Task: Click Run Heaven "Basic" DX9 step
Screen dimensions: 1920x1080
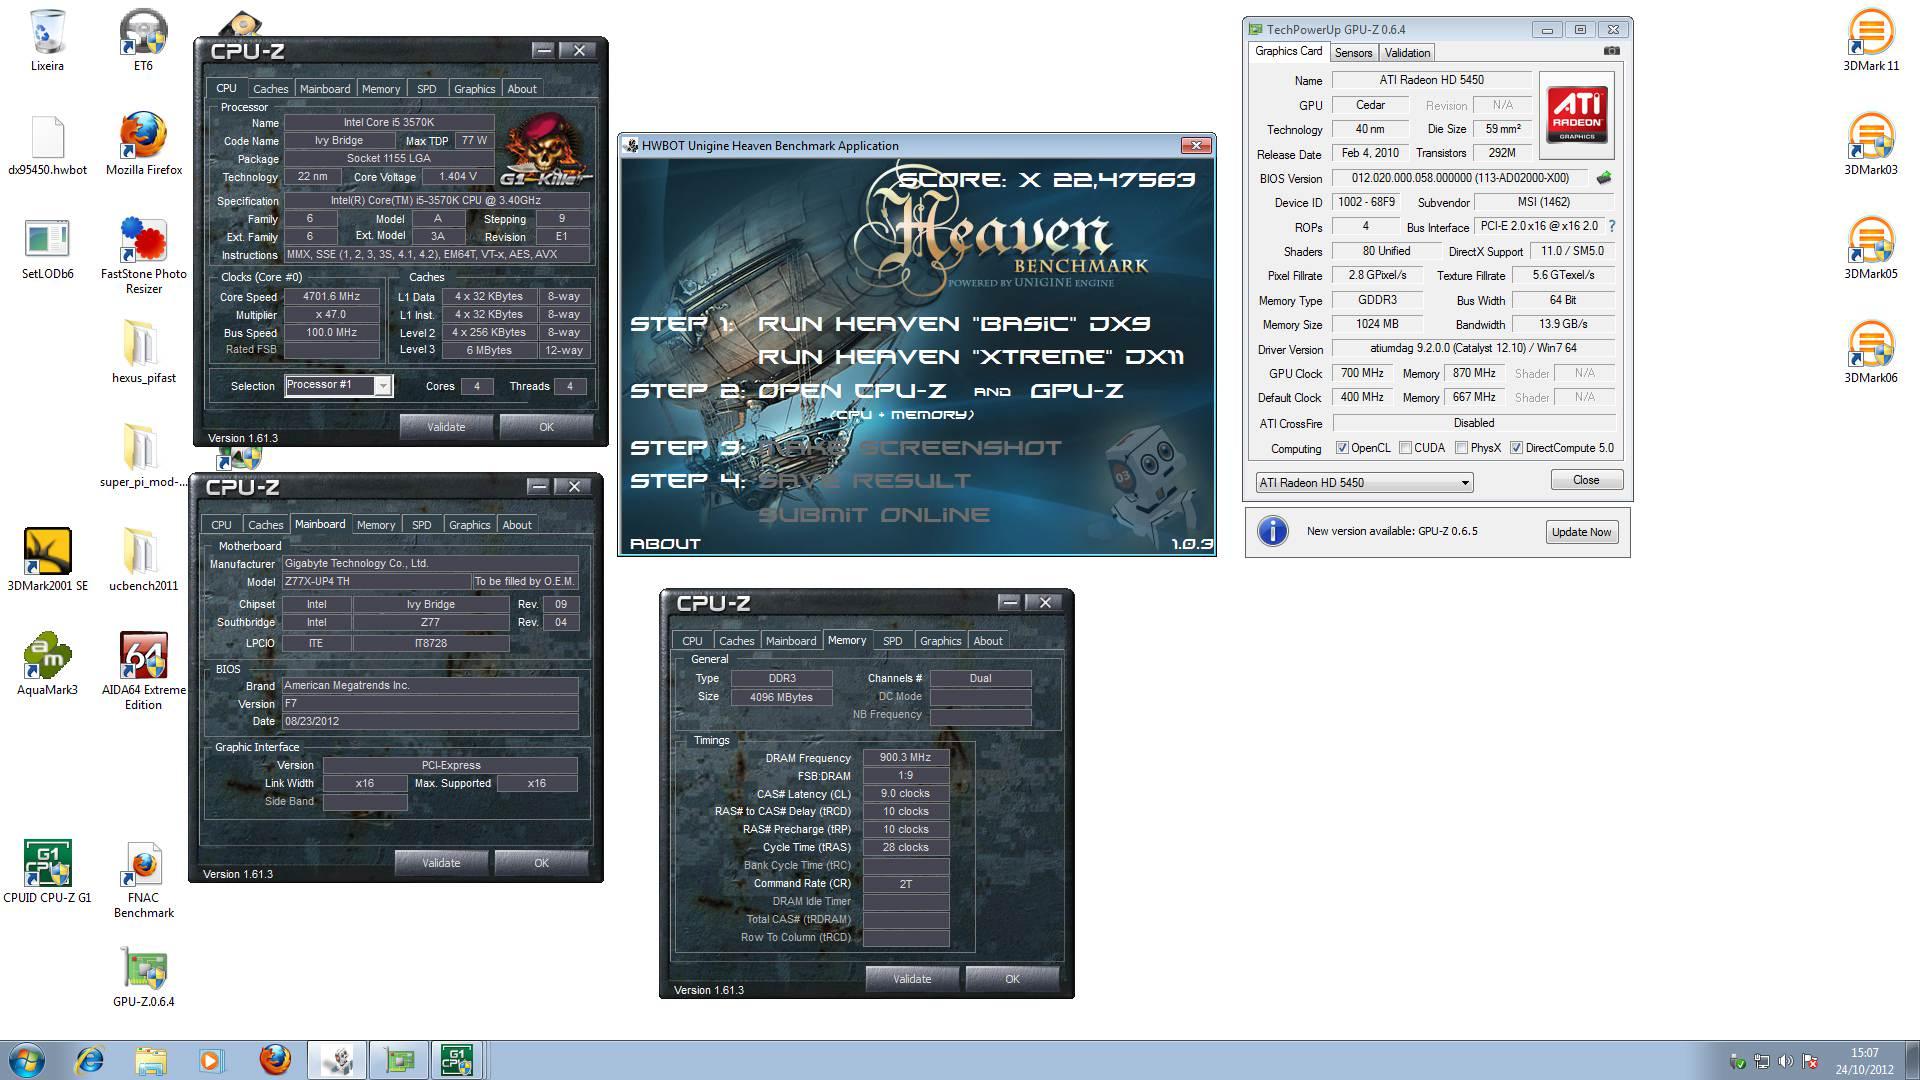Action: coord(954,324)
